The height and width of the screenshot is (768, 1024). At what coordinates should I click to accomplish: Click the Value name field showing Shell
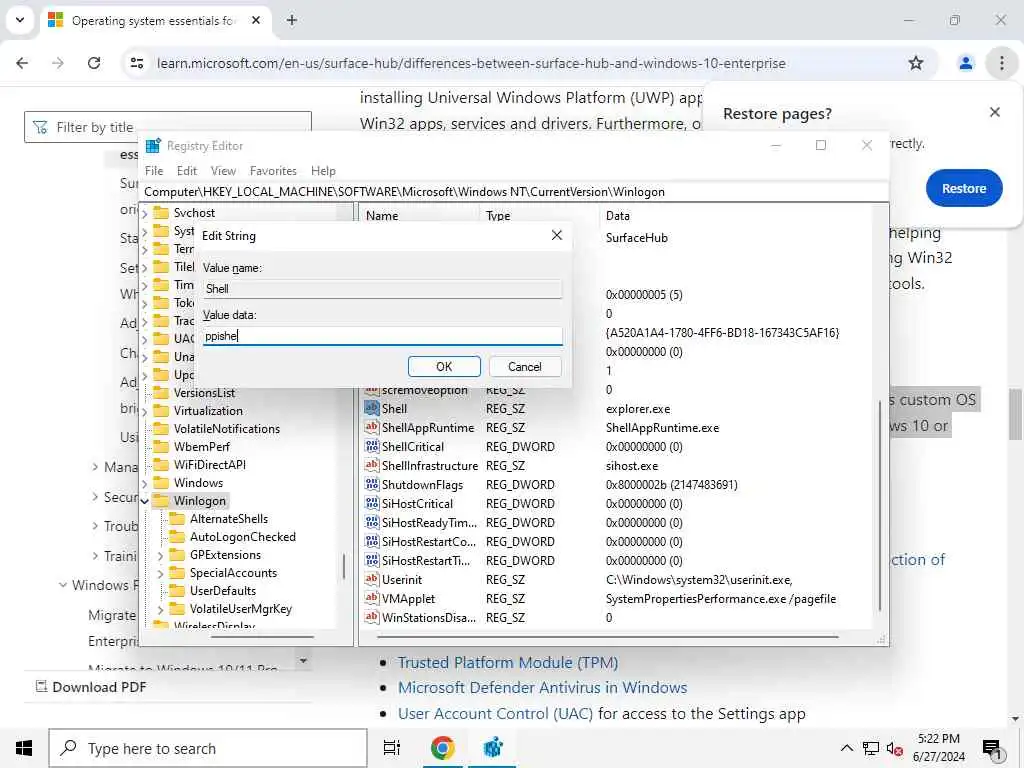[382, 289]
